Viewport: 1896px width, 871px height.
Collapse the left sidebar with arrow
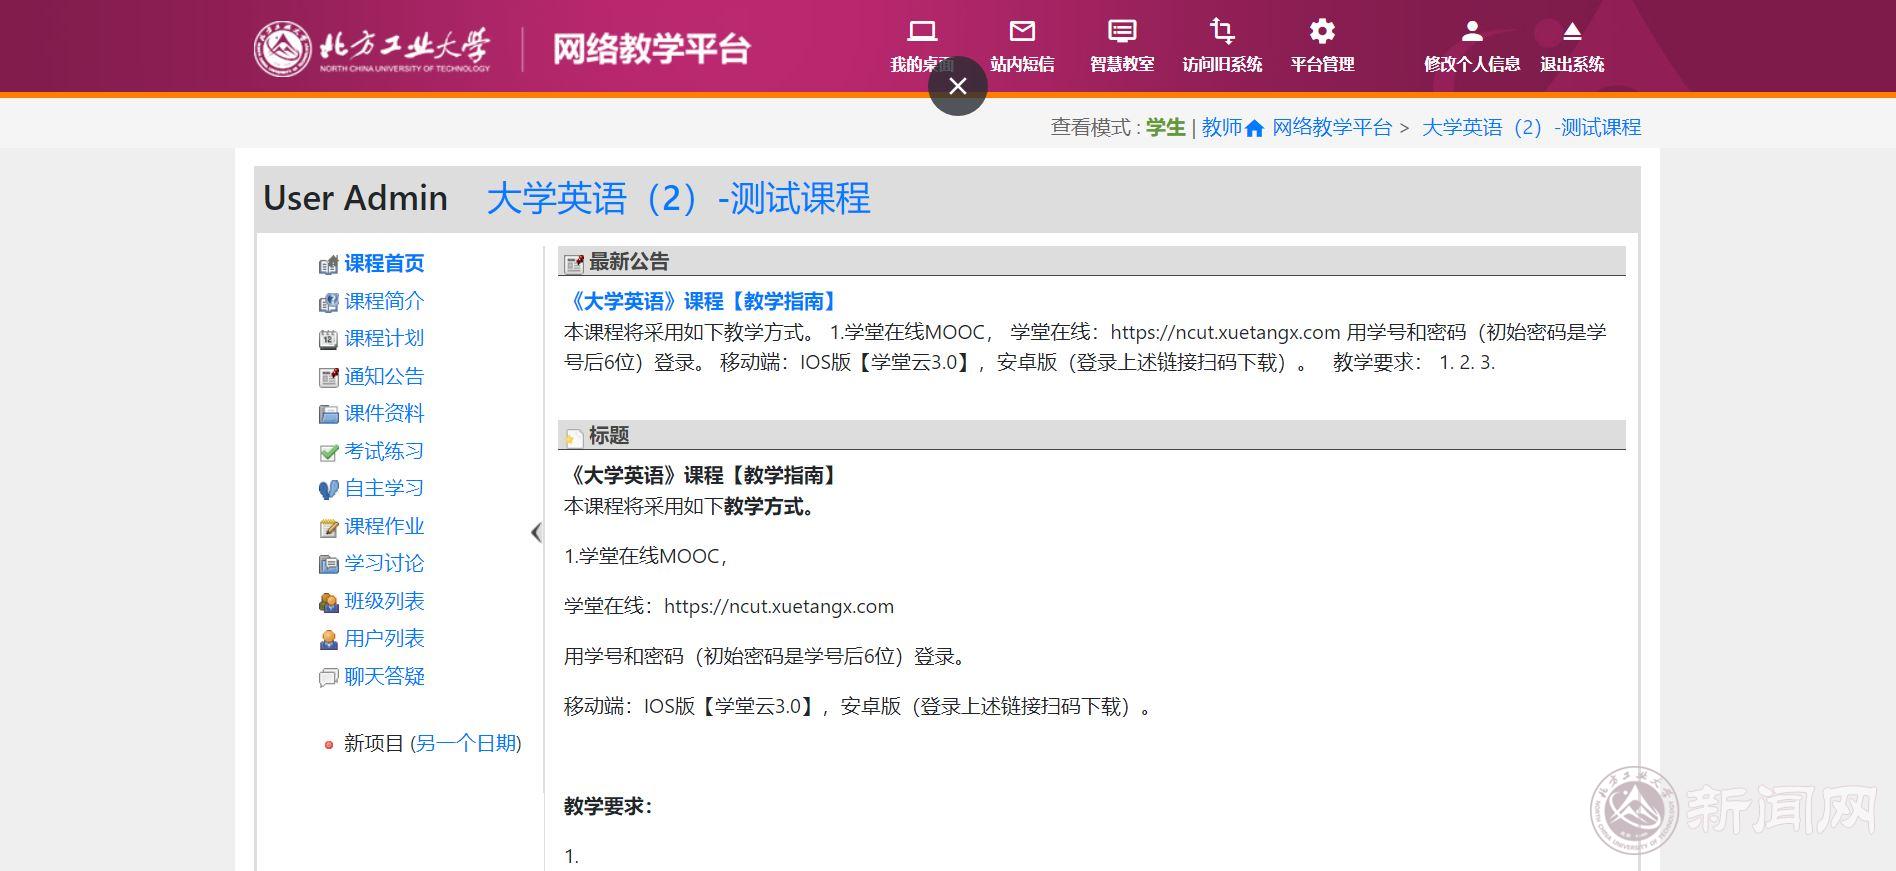pyautogui.click(x=536, y=532)
